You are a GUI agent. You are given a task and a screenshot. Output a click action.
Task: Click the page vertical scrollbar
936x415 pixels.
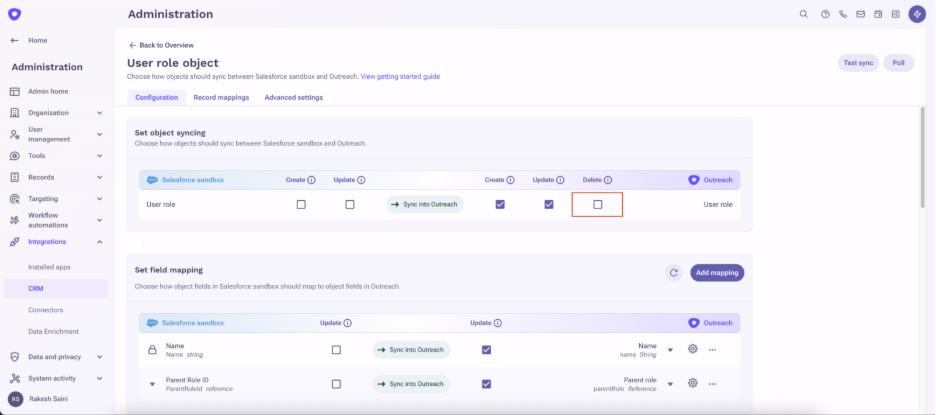tap(923, 156)
